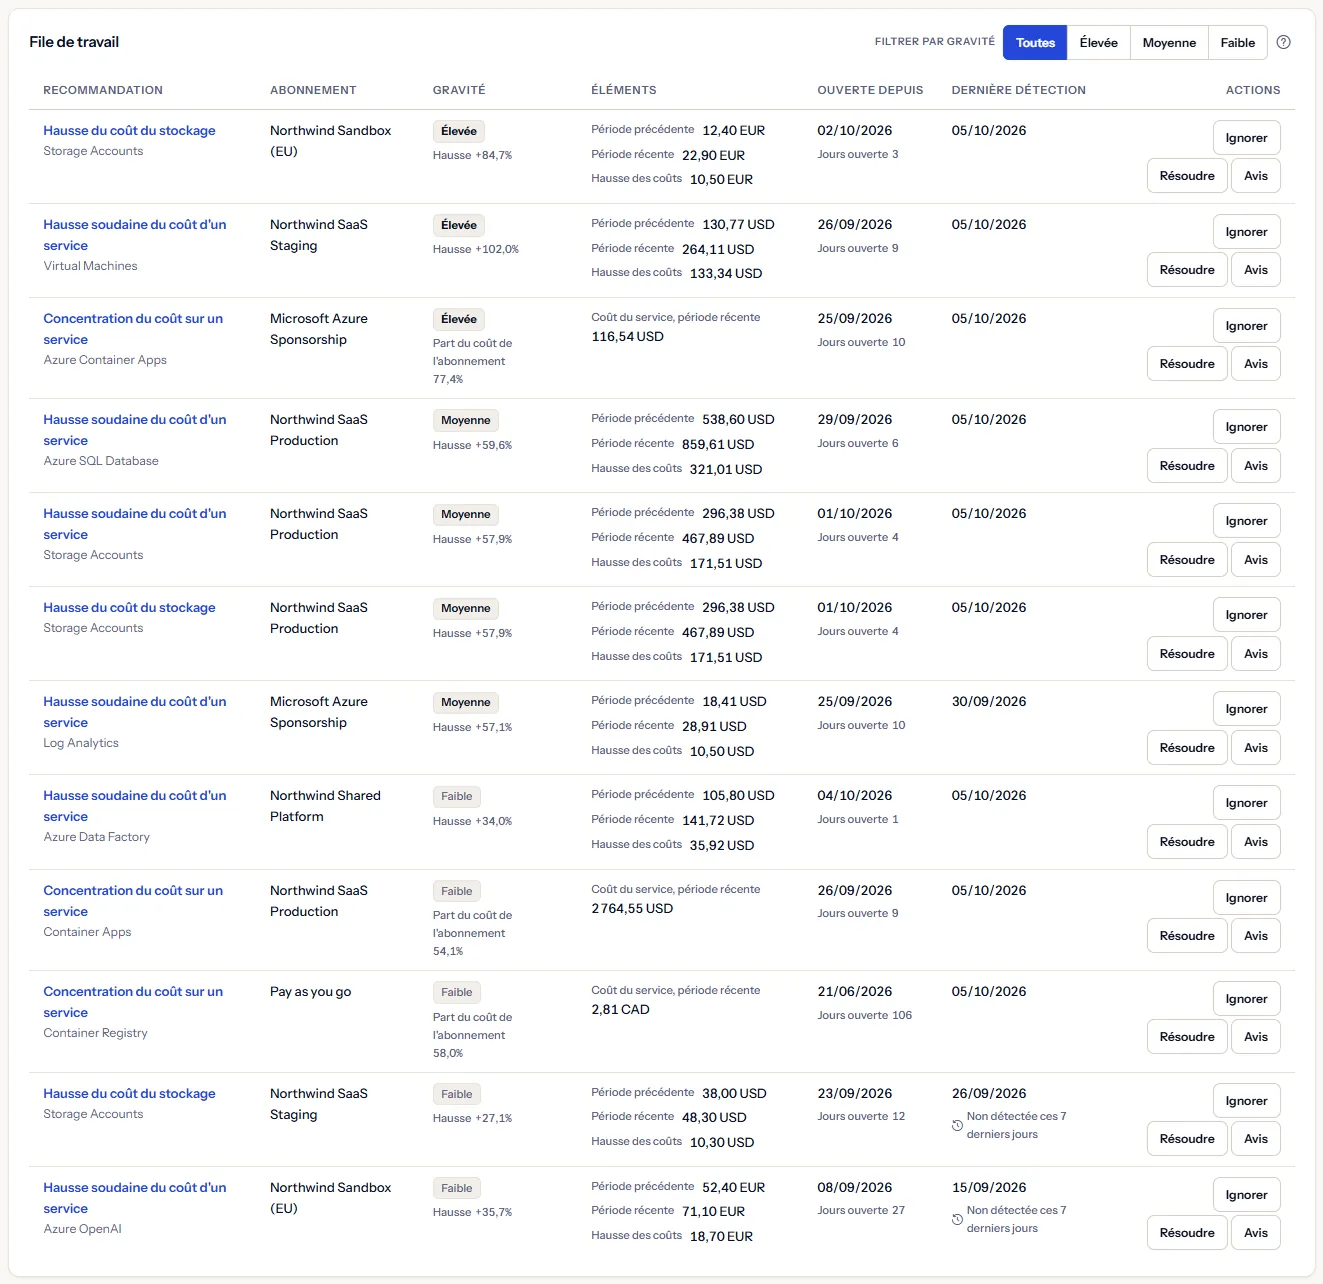
Task: Ignore the Azure Data Factory recommendation
Action: tap(1246, 803)
